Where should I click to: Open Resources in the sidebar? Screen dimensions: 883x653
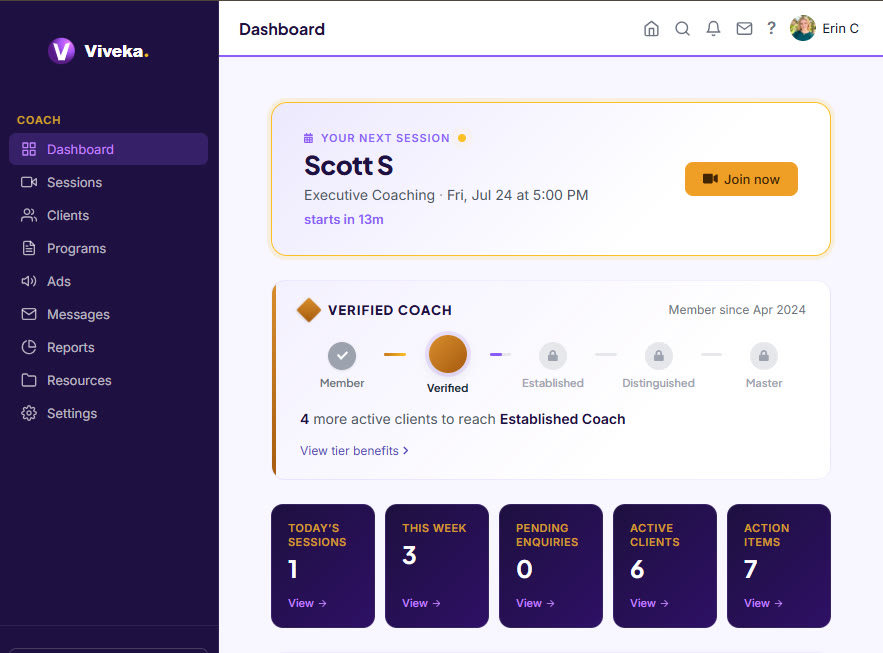point(108,380)
